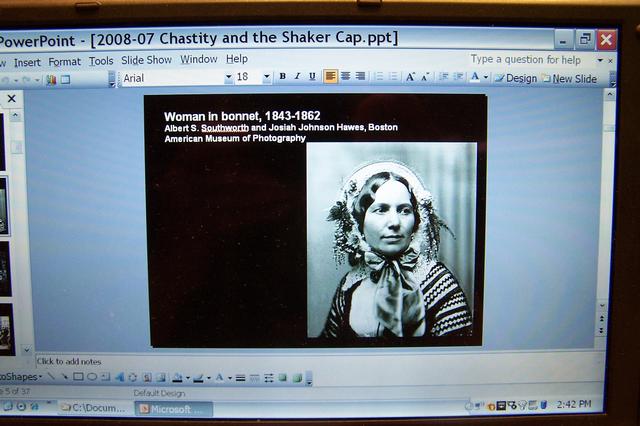Screen dimensions: 640x426
Task: Open the Tools menu
Action: (101, 61)
